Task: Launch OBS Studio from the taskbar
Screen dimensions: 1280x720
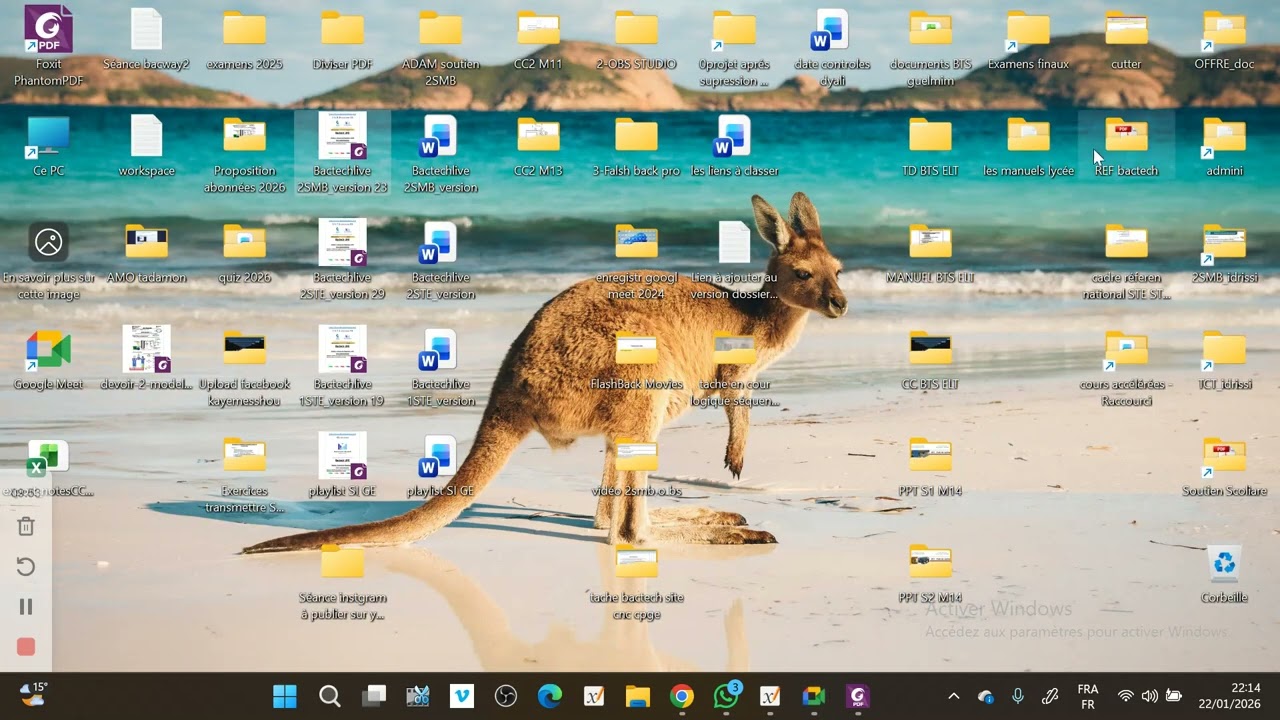Action: point(505,696)
